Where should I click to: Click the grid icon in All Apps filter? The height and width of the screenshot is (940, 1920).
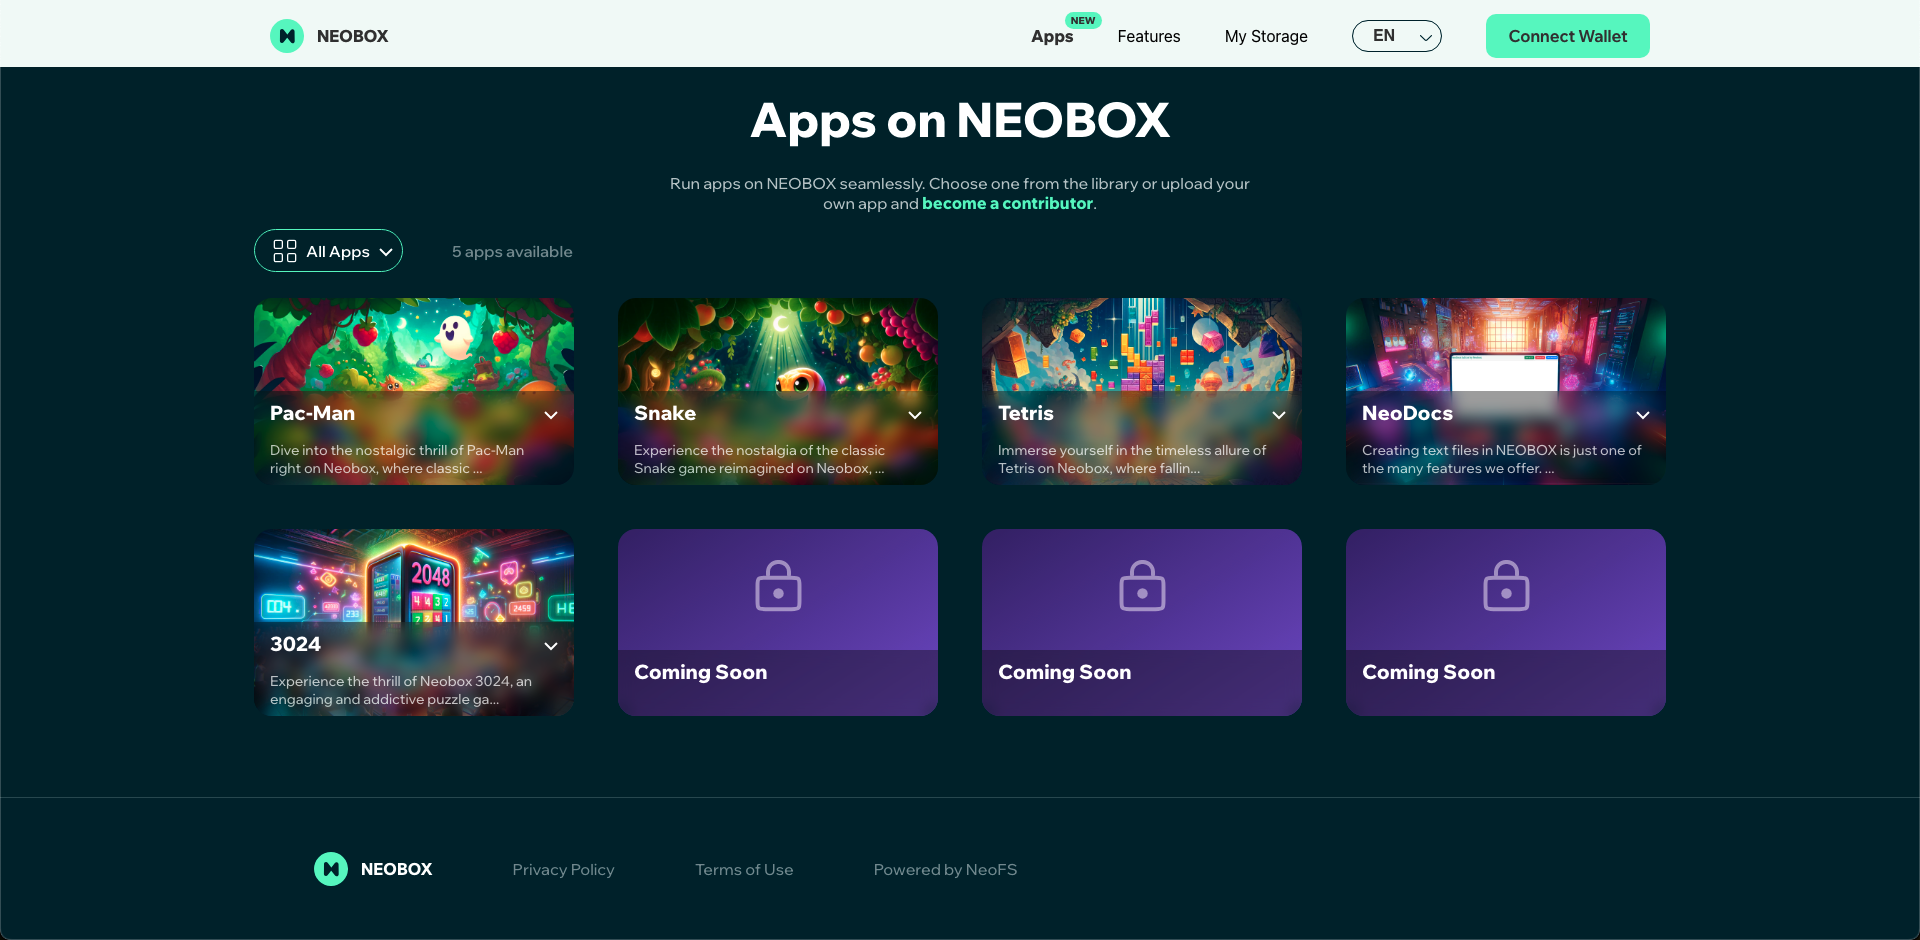(285, 251)
